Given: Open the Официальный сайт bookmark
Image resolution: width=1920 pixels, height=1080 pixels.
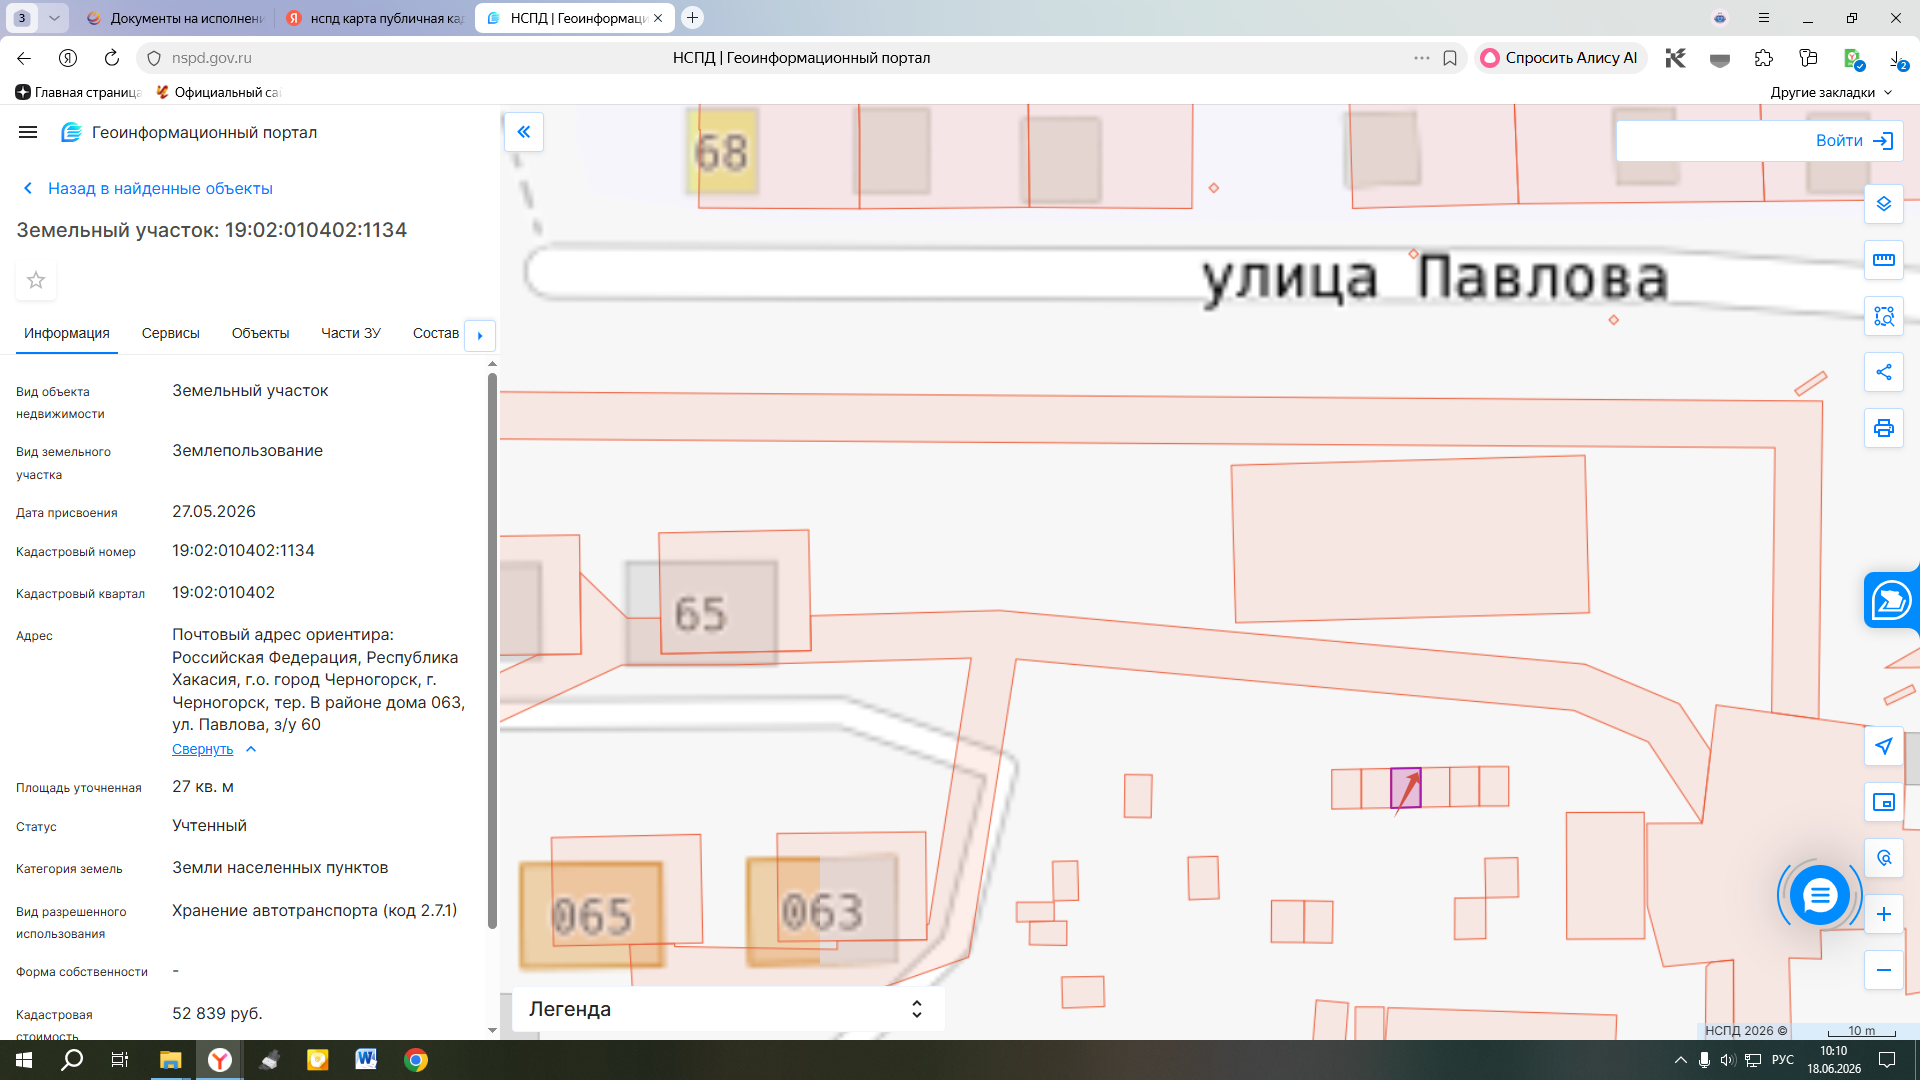Looking at the screenshot, I should click(x=218, y=92).
